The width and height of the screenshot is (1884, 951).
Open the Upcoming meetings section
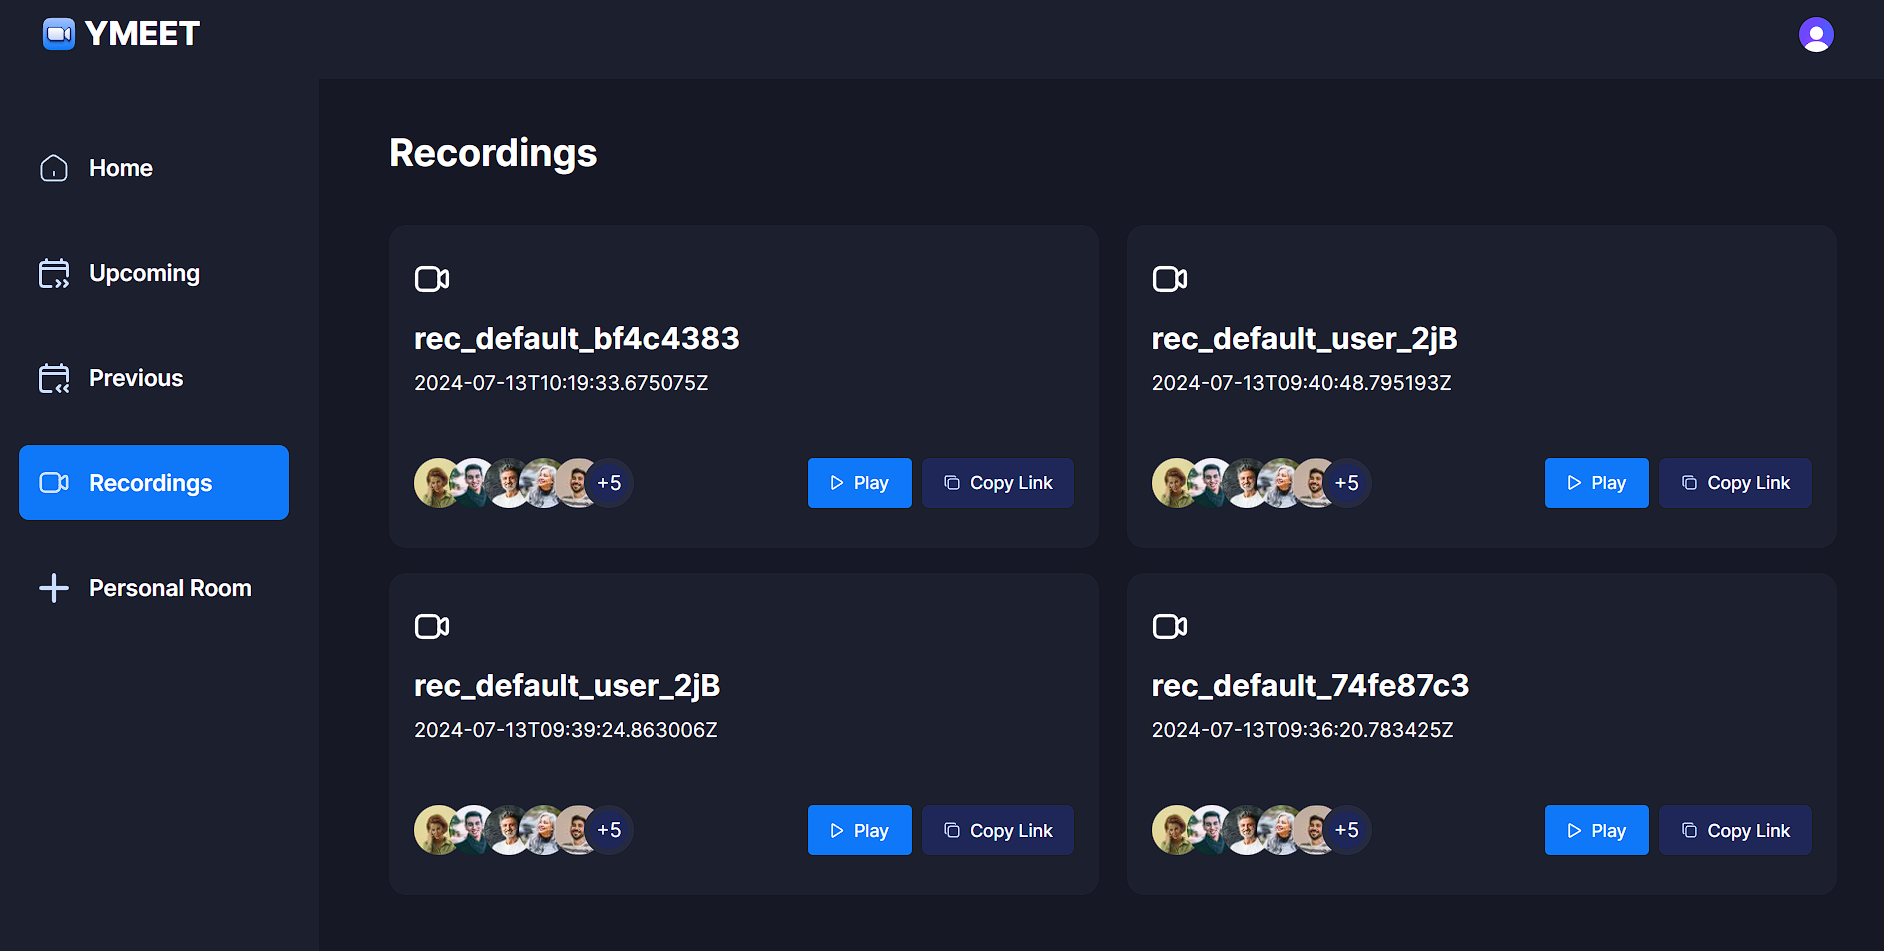154,273
